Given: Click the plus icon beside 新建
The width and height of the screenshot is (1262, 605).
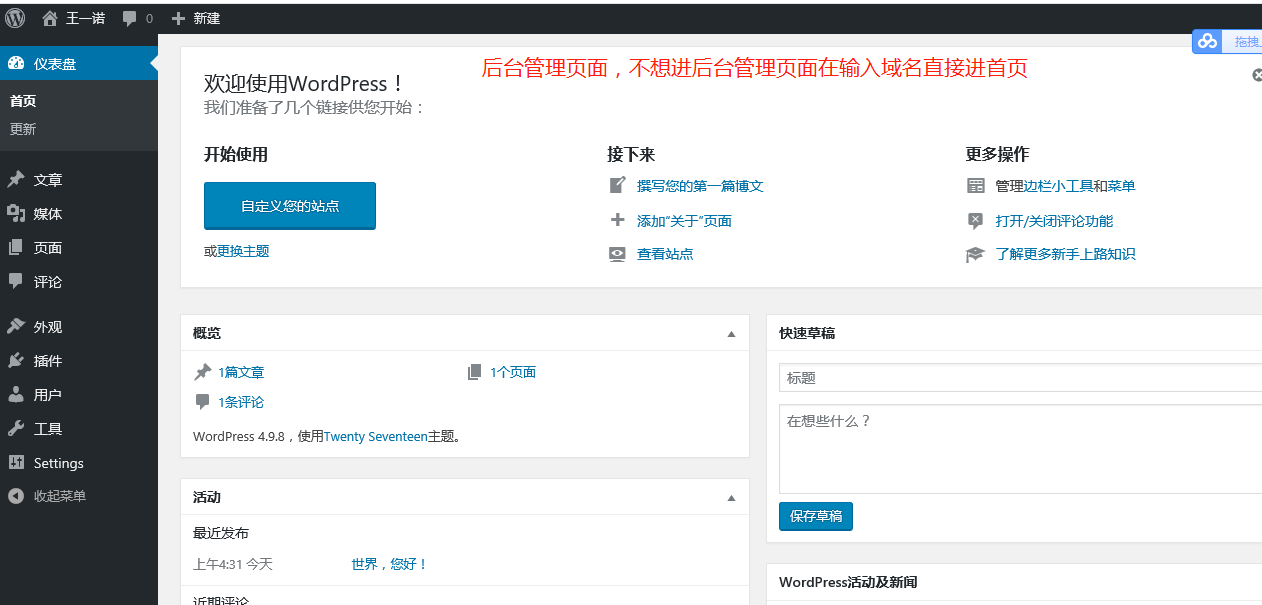Looking at the screenshot, I should pyautogui.click(x=178, y=18).
